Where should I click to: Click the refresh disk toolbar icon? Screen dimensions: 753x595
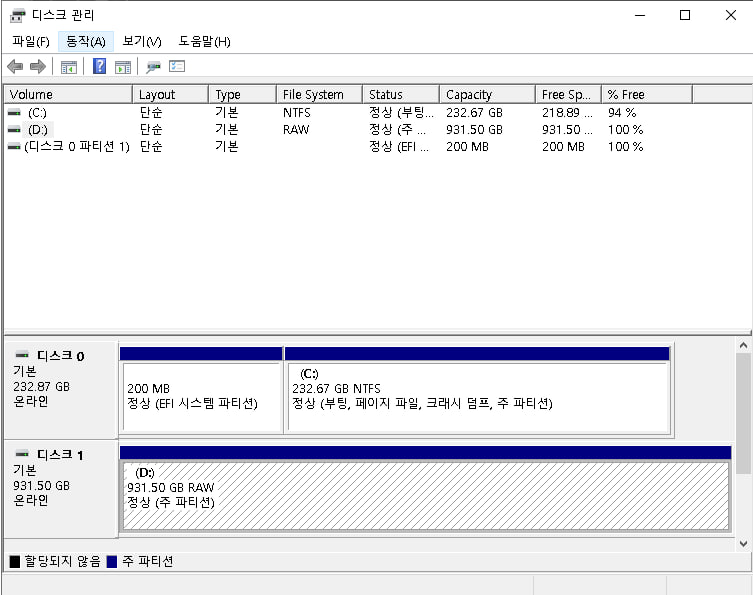pyautogui.click(x=153, y=67)
